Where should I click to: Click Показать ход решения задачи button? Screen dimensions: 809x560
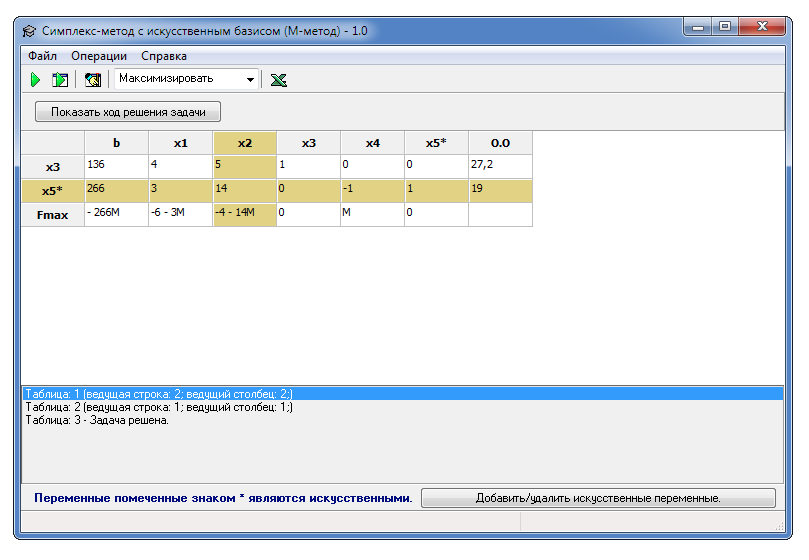tap(128, 111)
